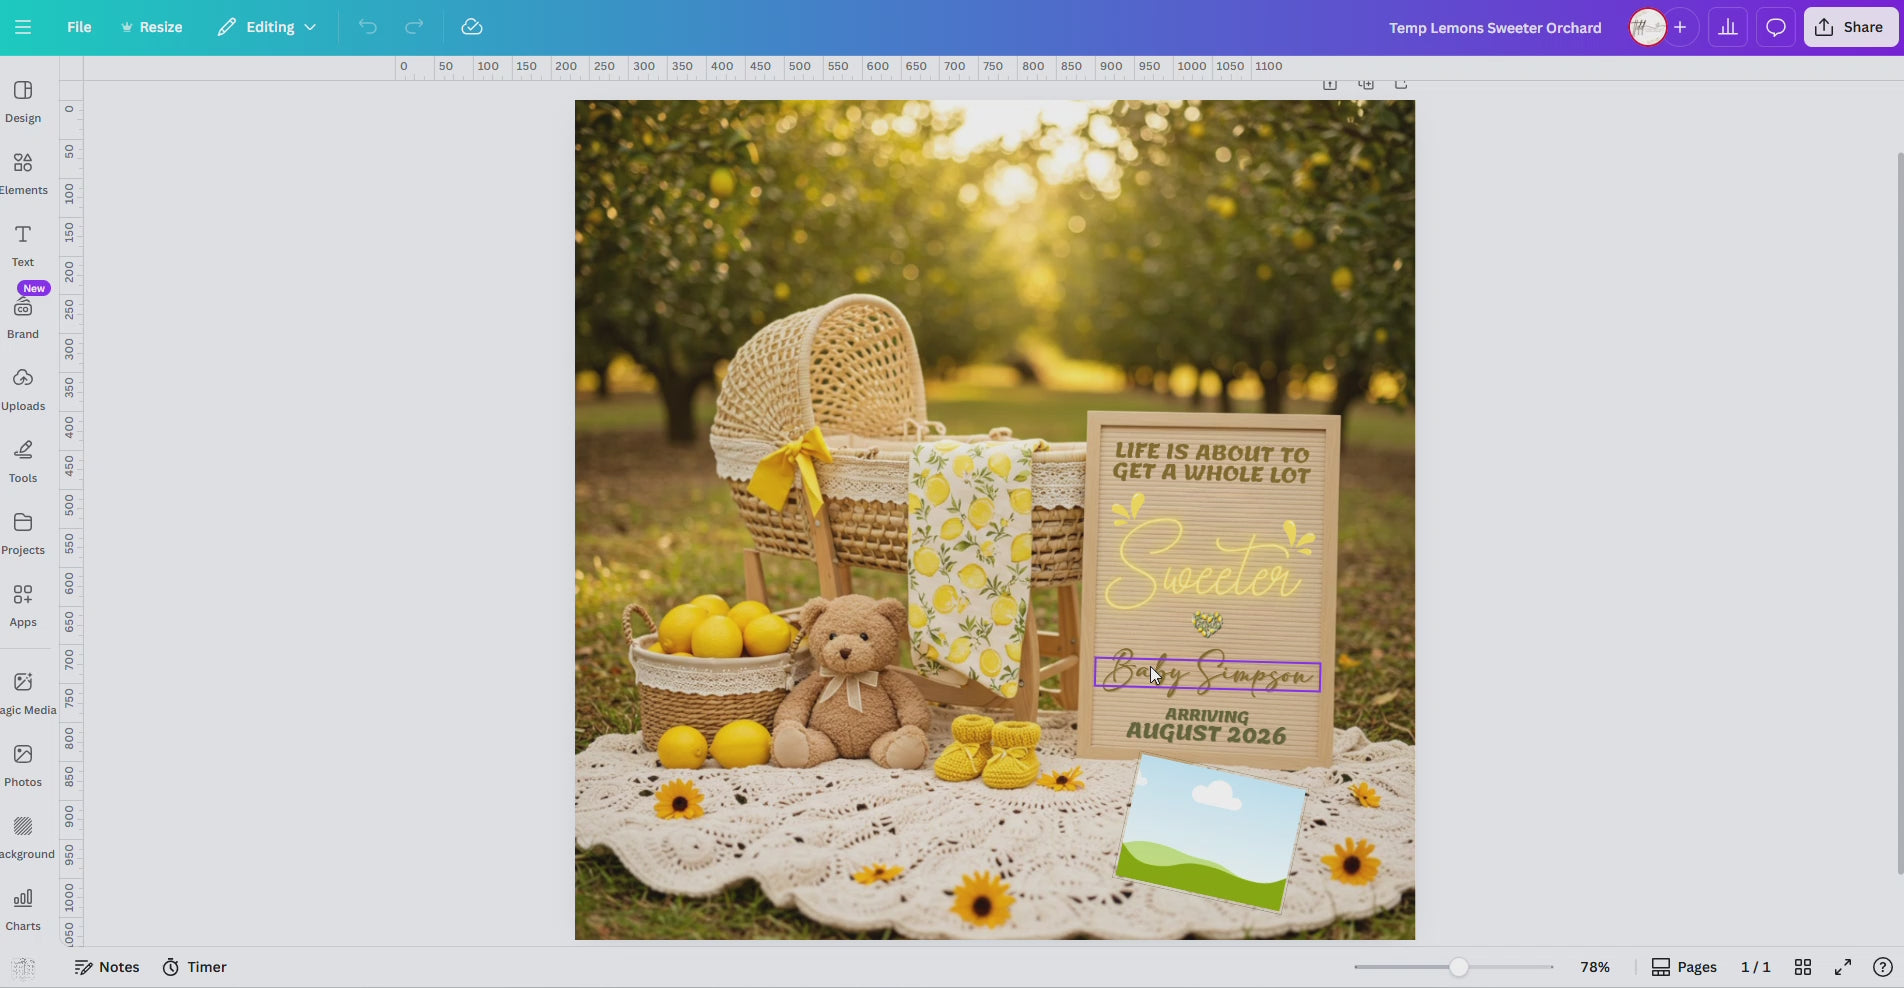This screenshot has height=988, width=1904.
Task: Add a new page below the canvas
Action: (1367, 84)
